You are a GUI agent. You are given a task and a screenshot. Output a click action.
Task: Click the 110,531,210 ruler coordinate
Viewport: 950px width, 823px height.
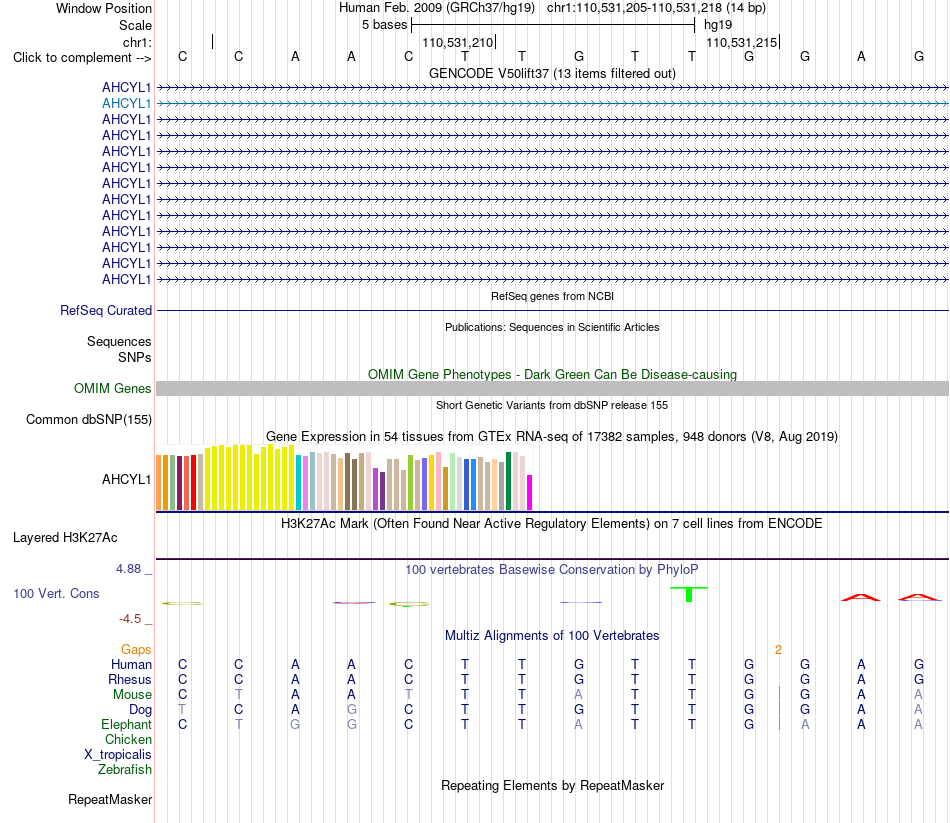[457, 42]
